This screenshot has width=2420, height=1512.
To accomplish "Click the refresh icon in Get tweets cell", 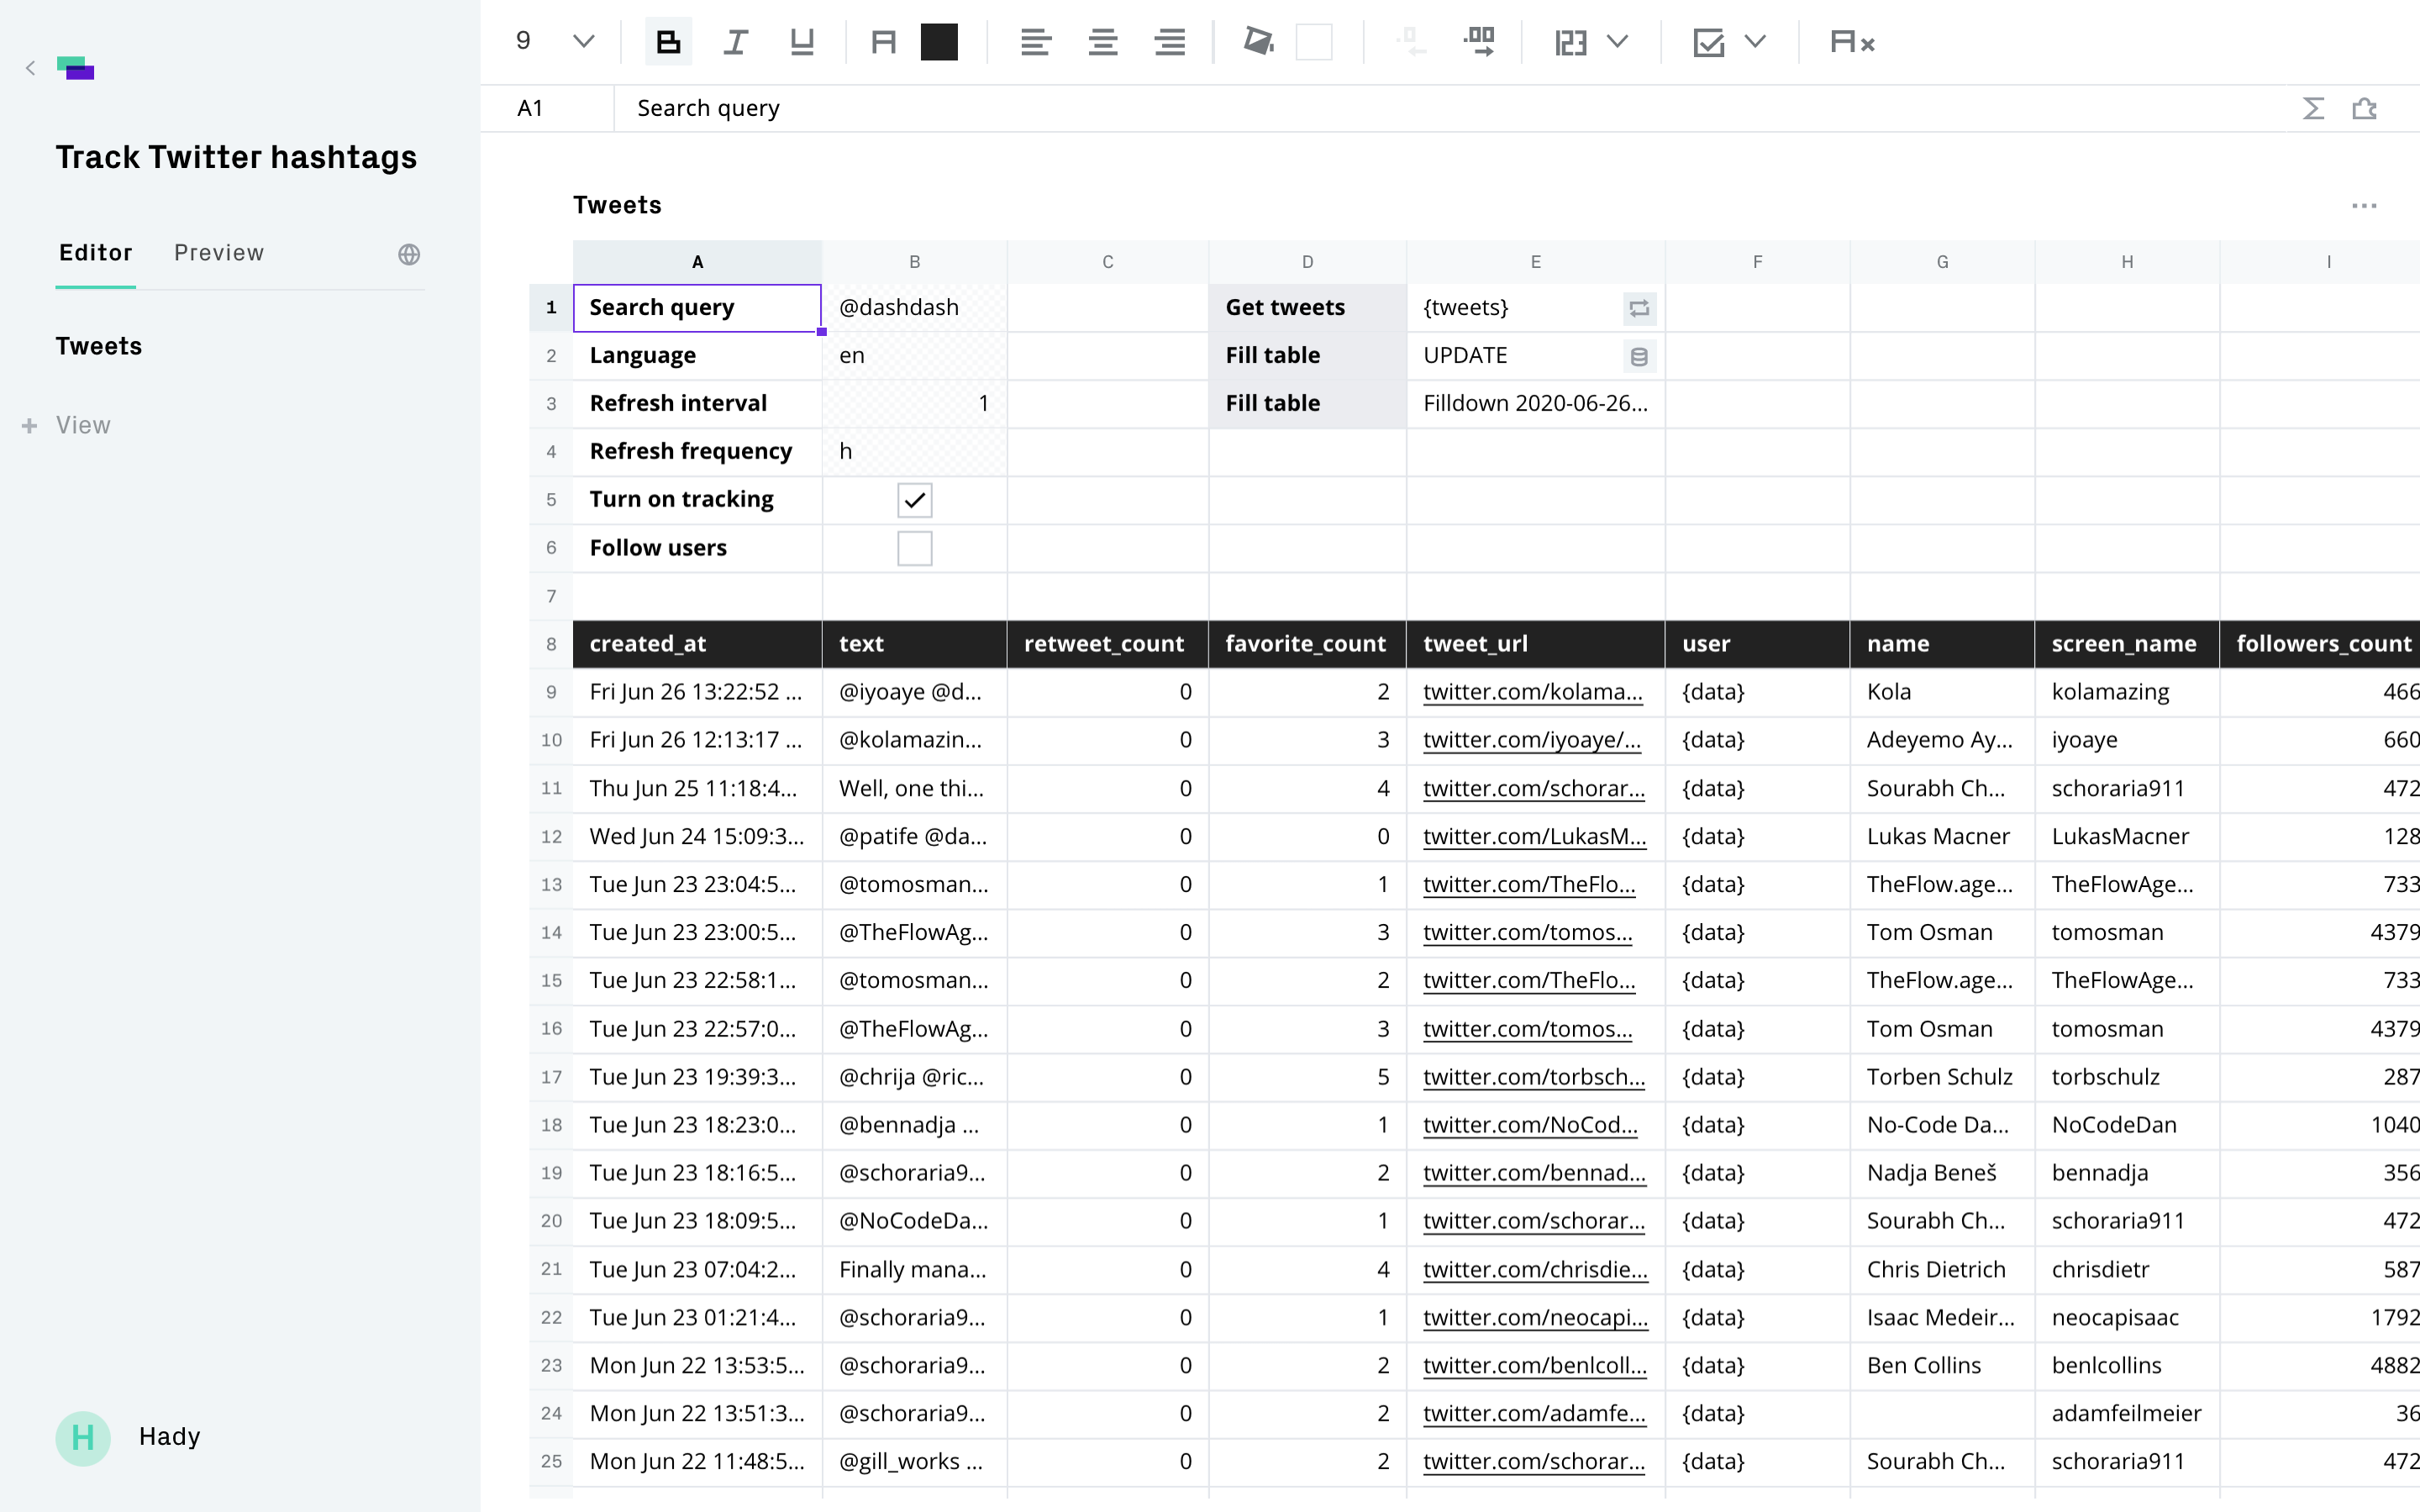I will coord(1639,308).
